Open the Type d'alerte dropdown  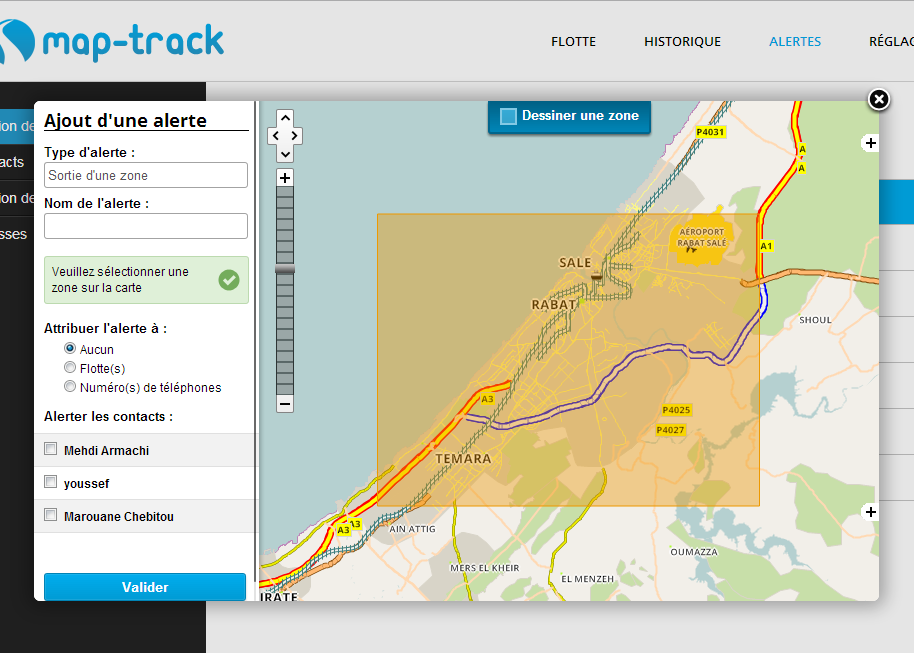(x=146, y=175)
